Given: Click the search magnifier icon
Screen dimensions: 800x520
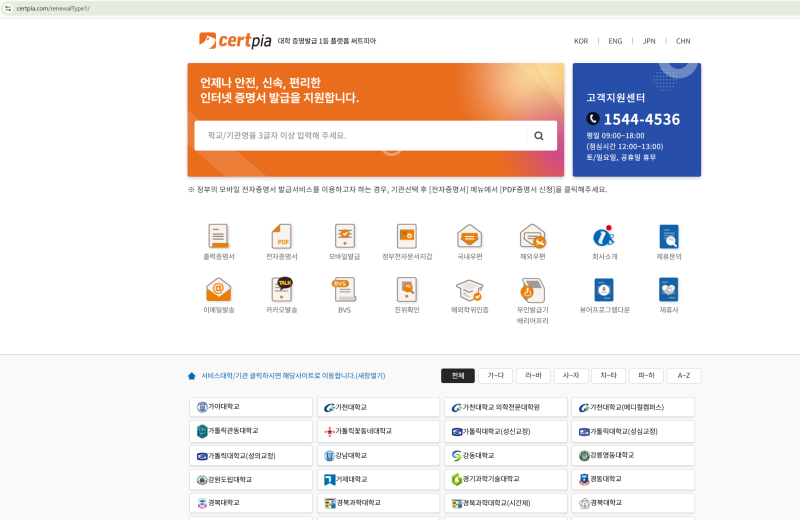Looking at the screenshot, I should (x=539, y=136).
